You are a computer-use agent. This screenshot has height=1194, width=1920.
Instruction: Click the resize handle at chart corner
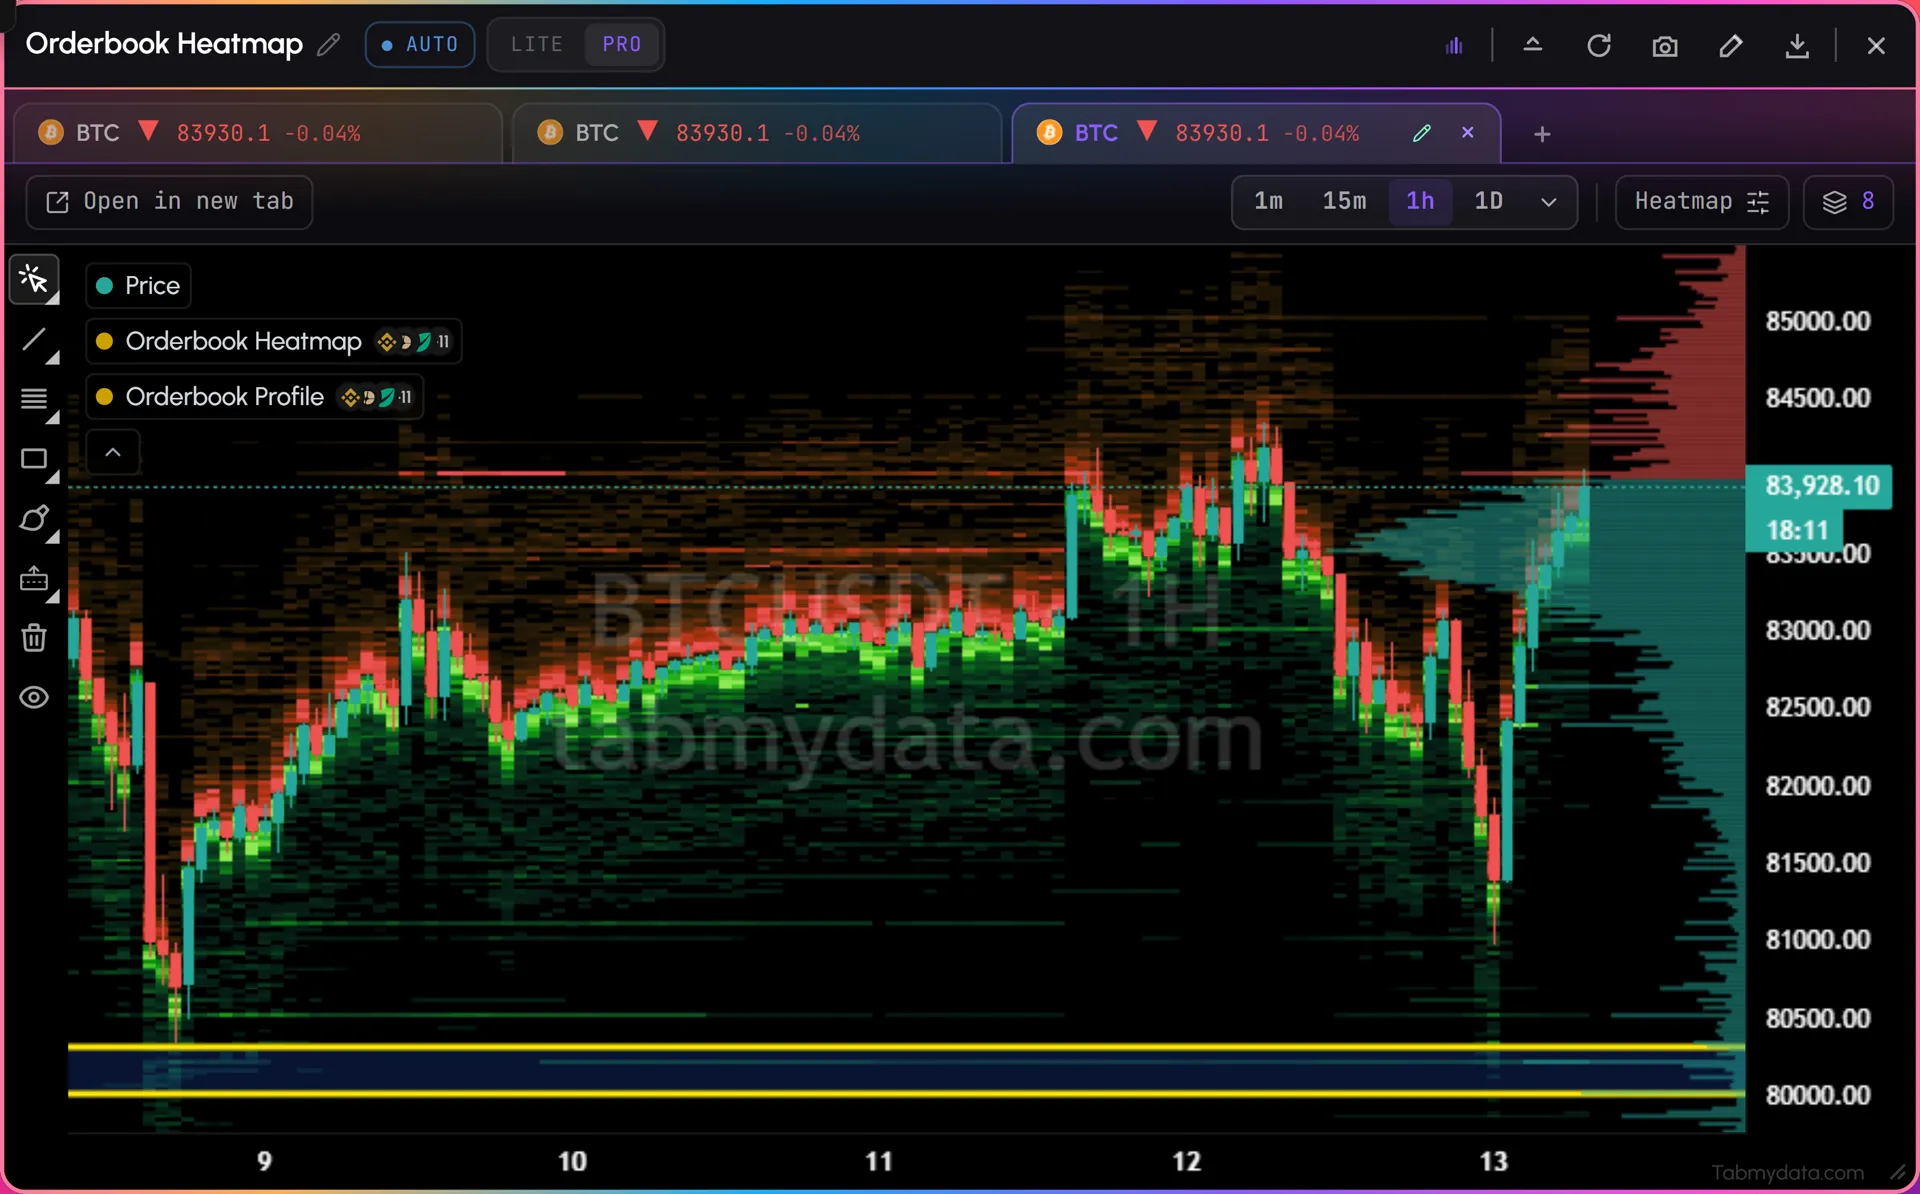pyautogui.click(x=1897, y=1172)
